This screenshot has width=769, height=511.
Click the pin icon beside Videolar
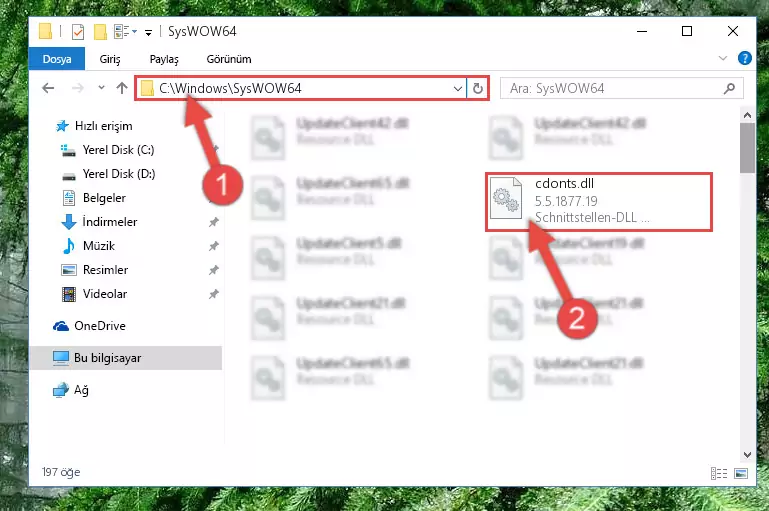point(213,294)
